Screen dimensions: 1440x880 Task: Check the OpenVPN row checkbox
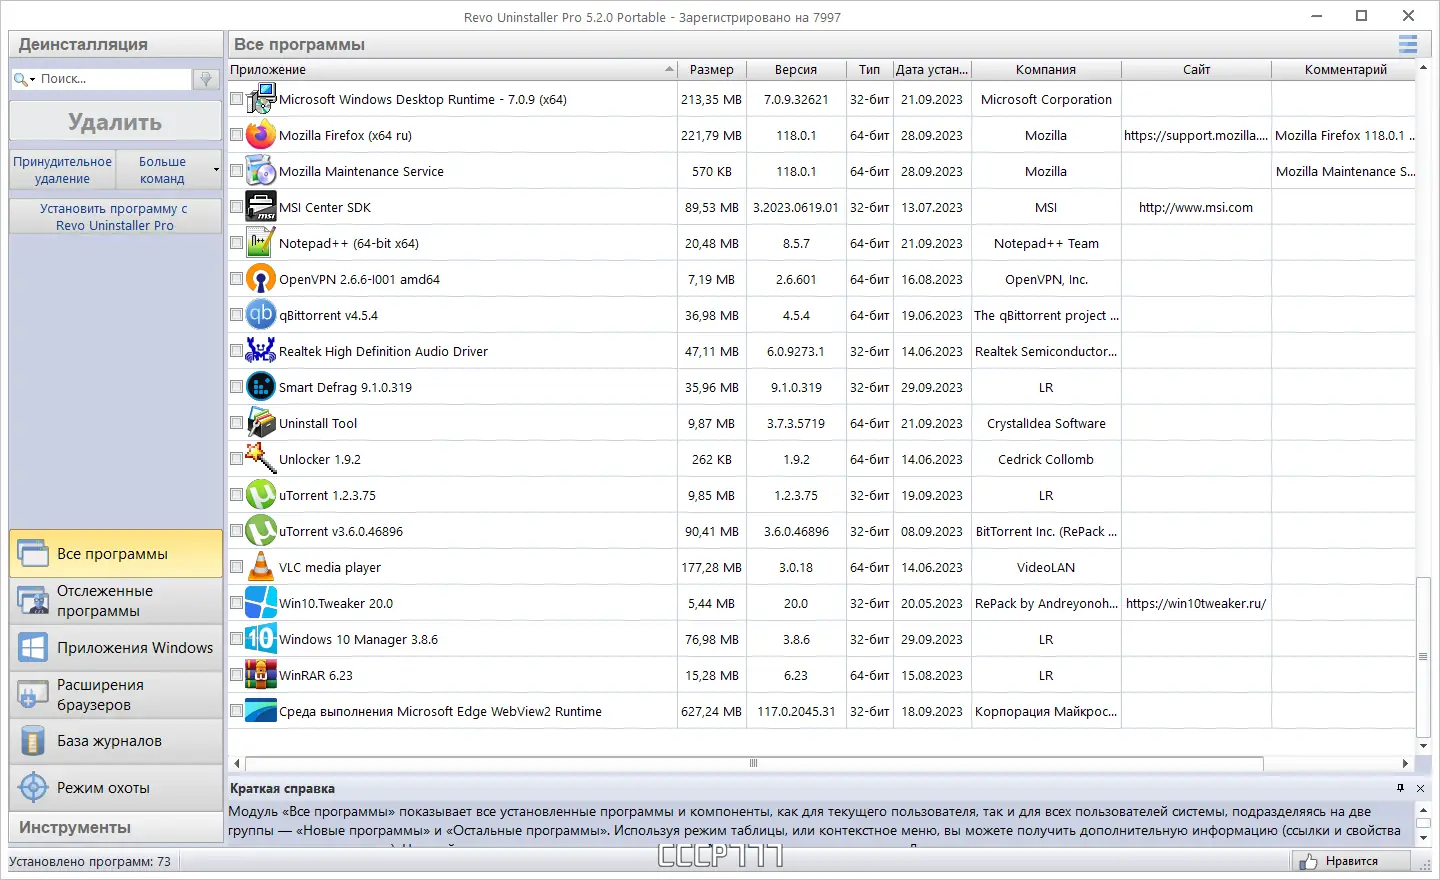(x=236, y=279)
